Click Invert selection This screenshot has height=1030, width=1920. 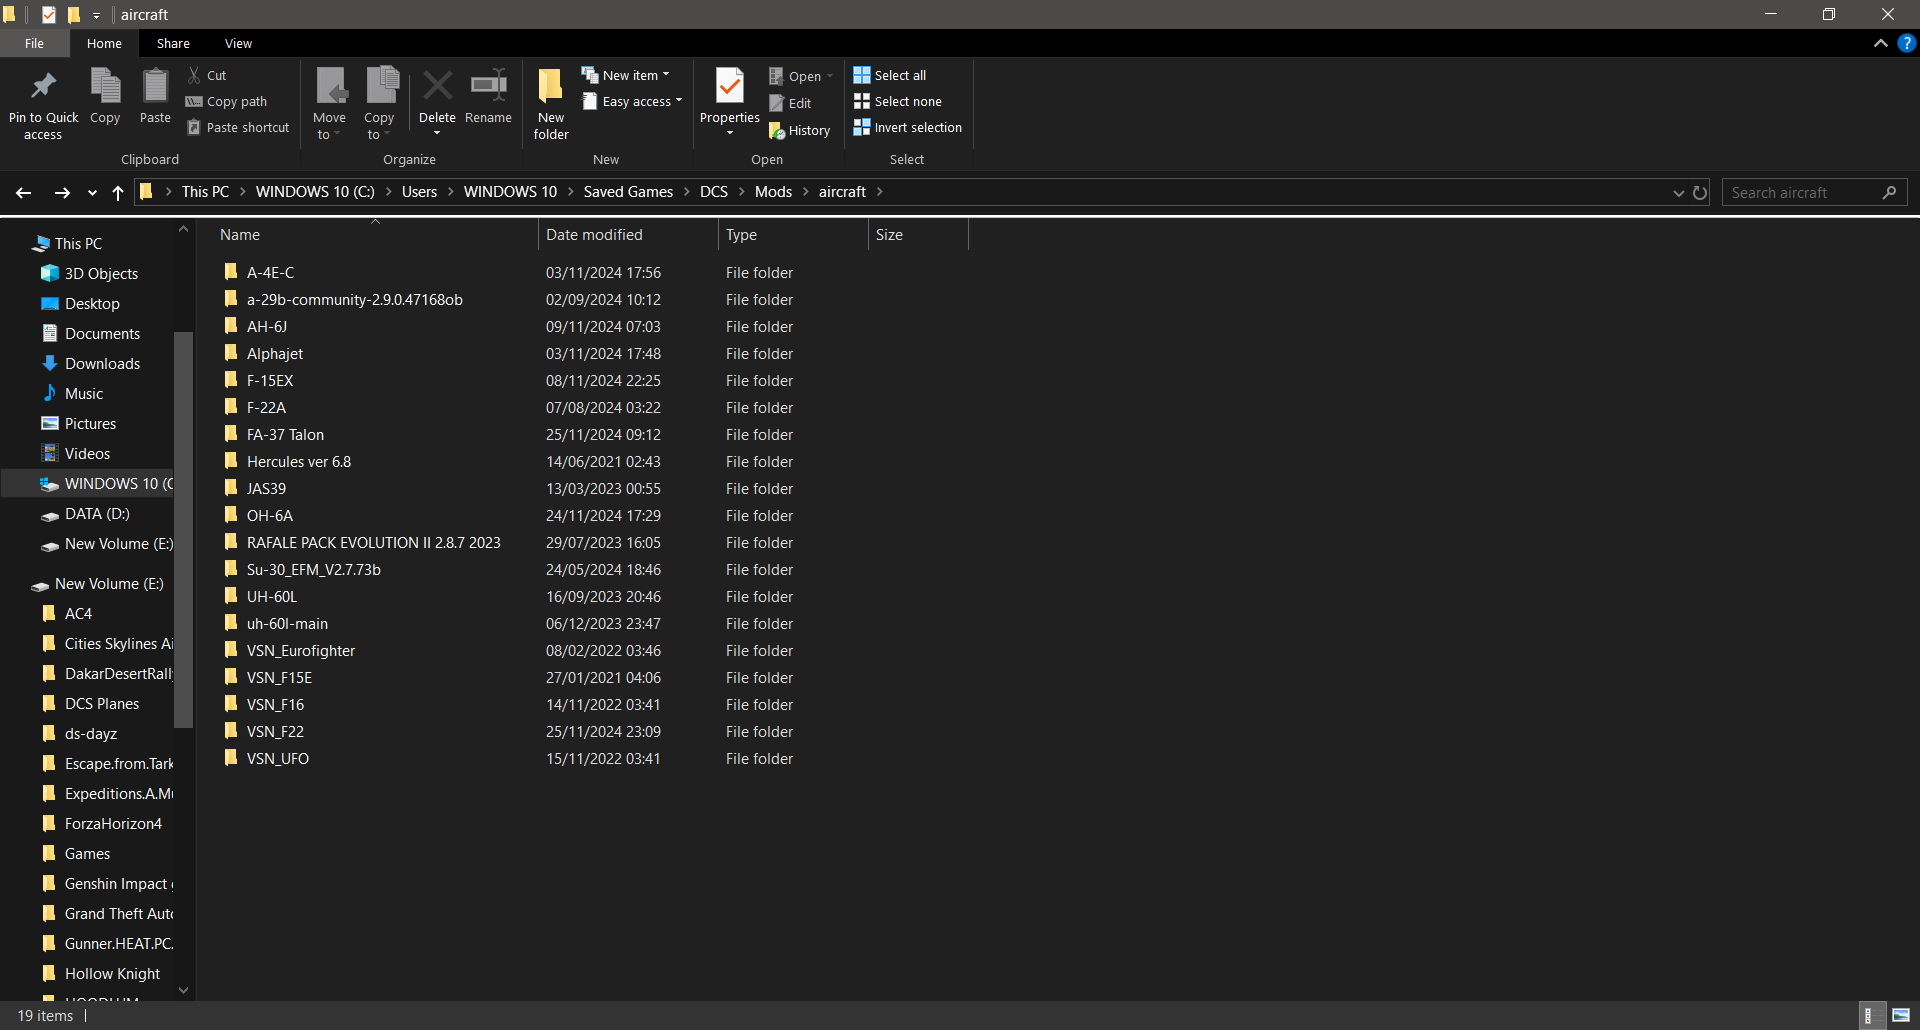[x=908, y=127]
